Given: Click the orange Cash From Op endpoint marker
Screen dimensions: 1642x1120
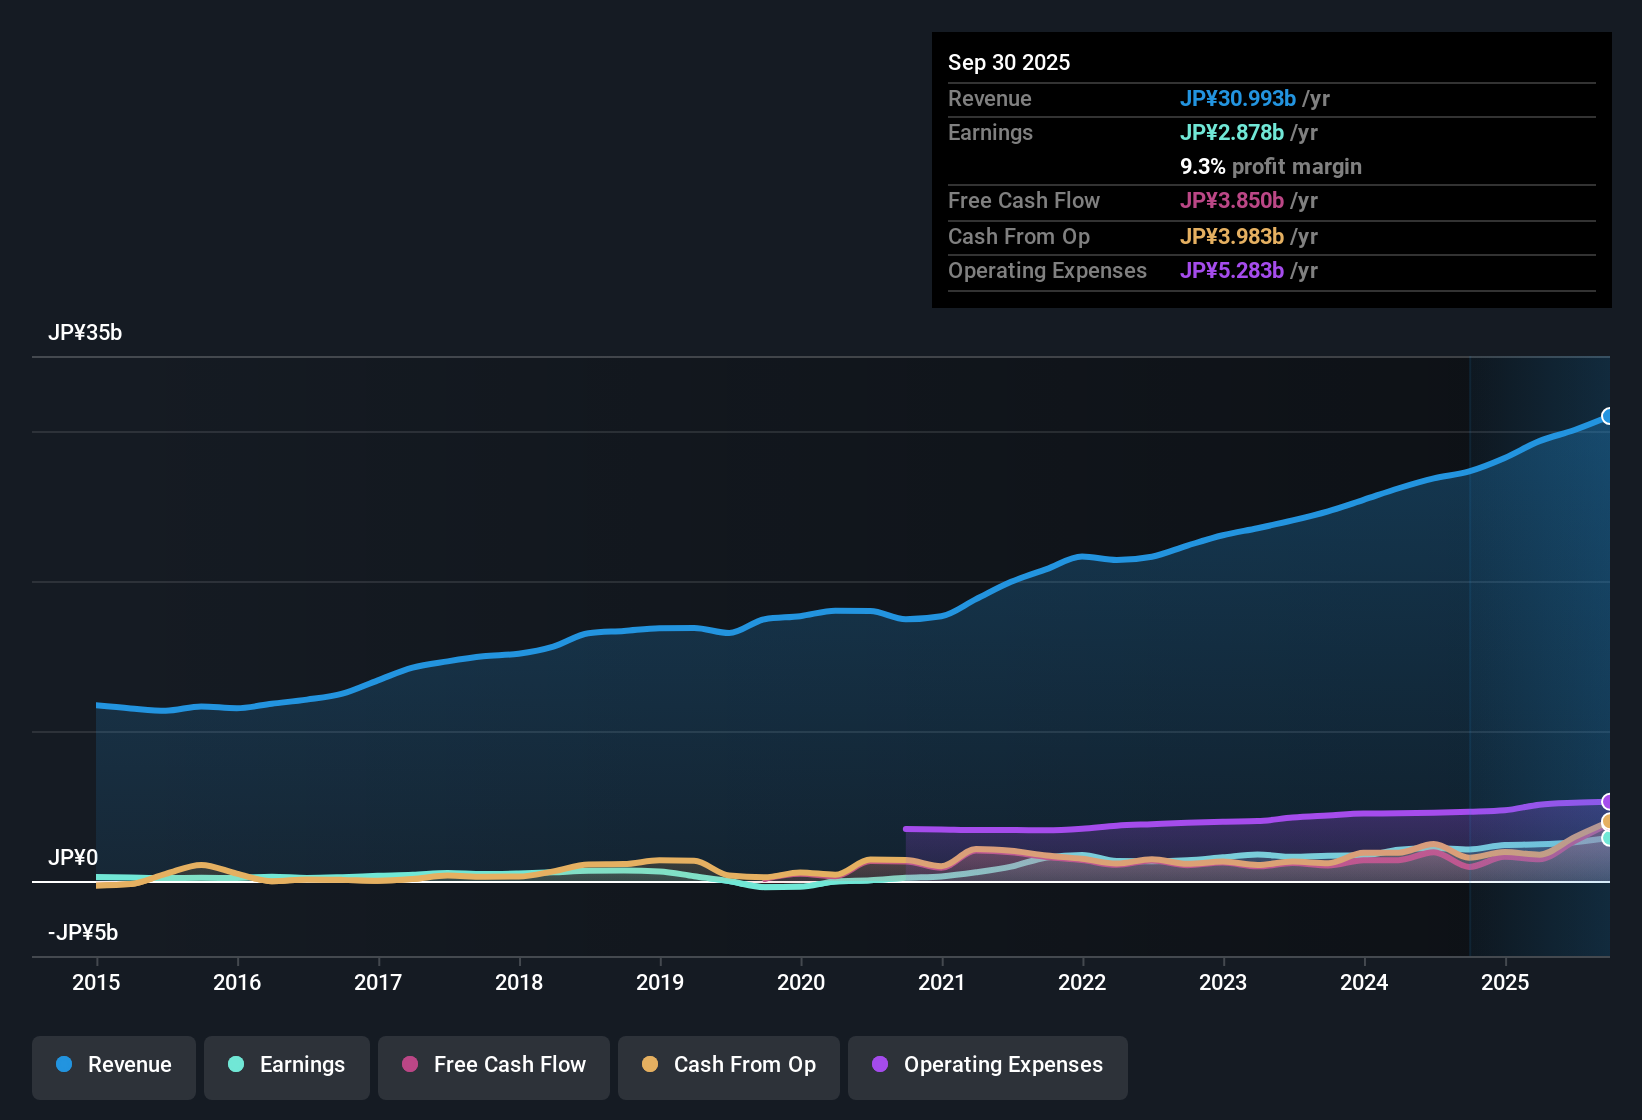Looking at the screenshot, I should (1608, 823).
